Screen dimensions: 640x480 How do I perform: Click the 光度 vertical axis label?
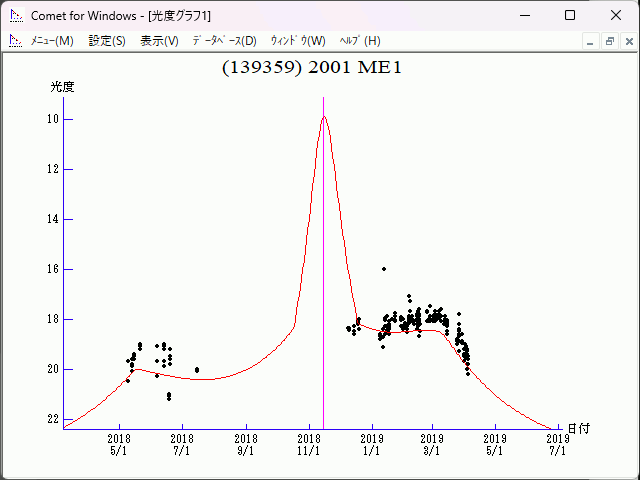[63, 87]
